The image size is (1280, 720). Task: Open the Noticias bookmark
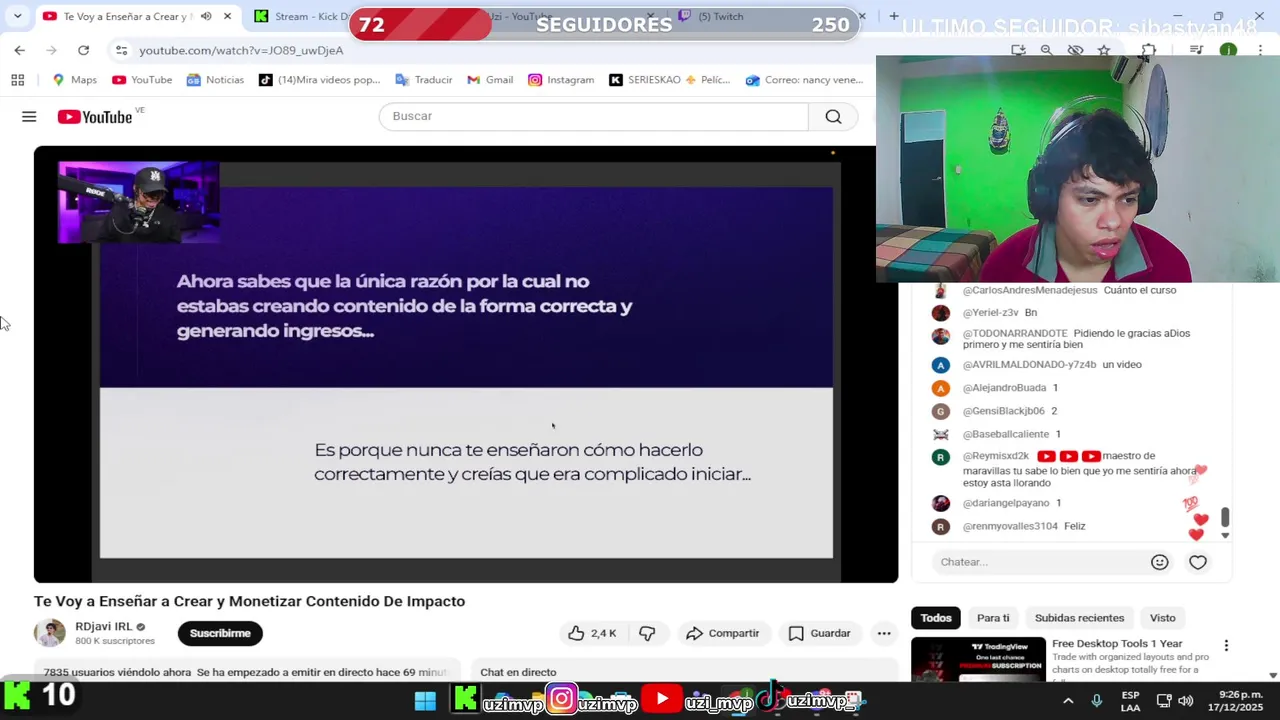(x=215, y=80)
